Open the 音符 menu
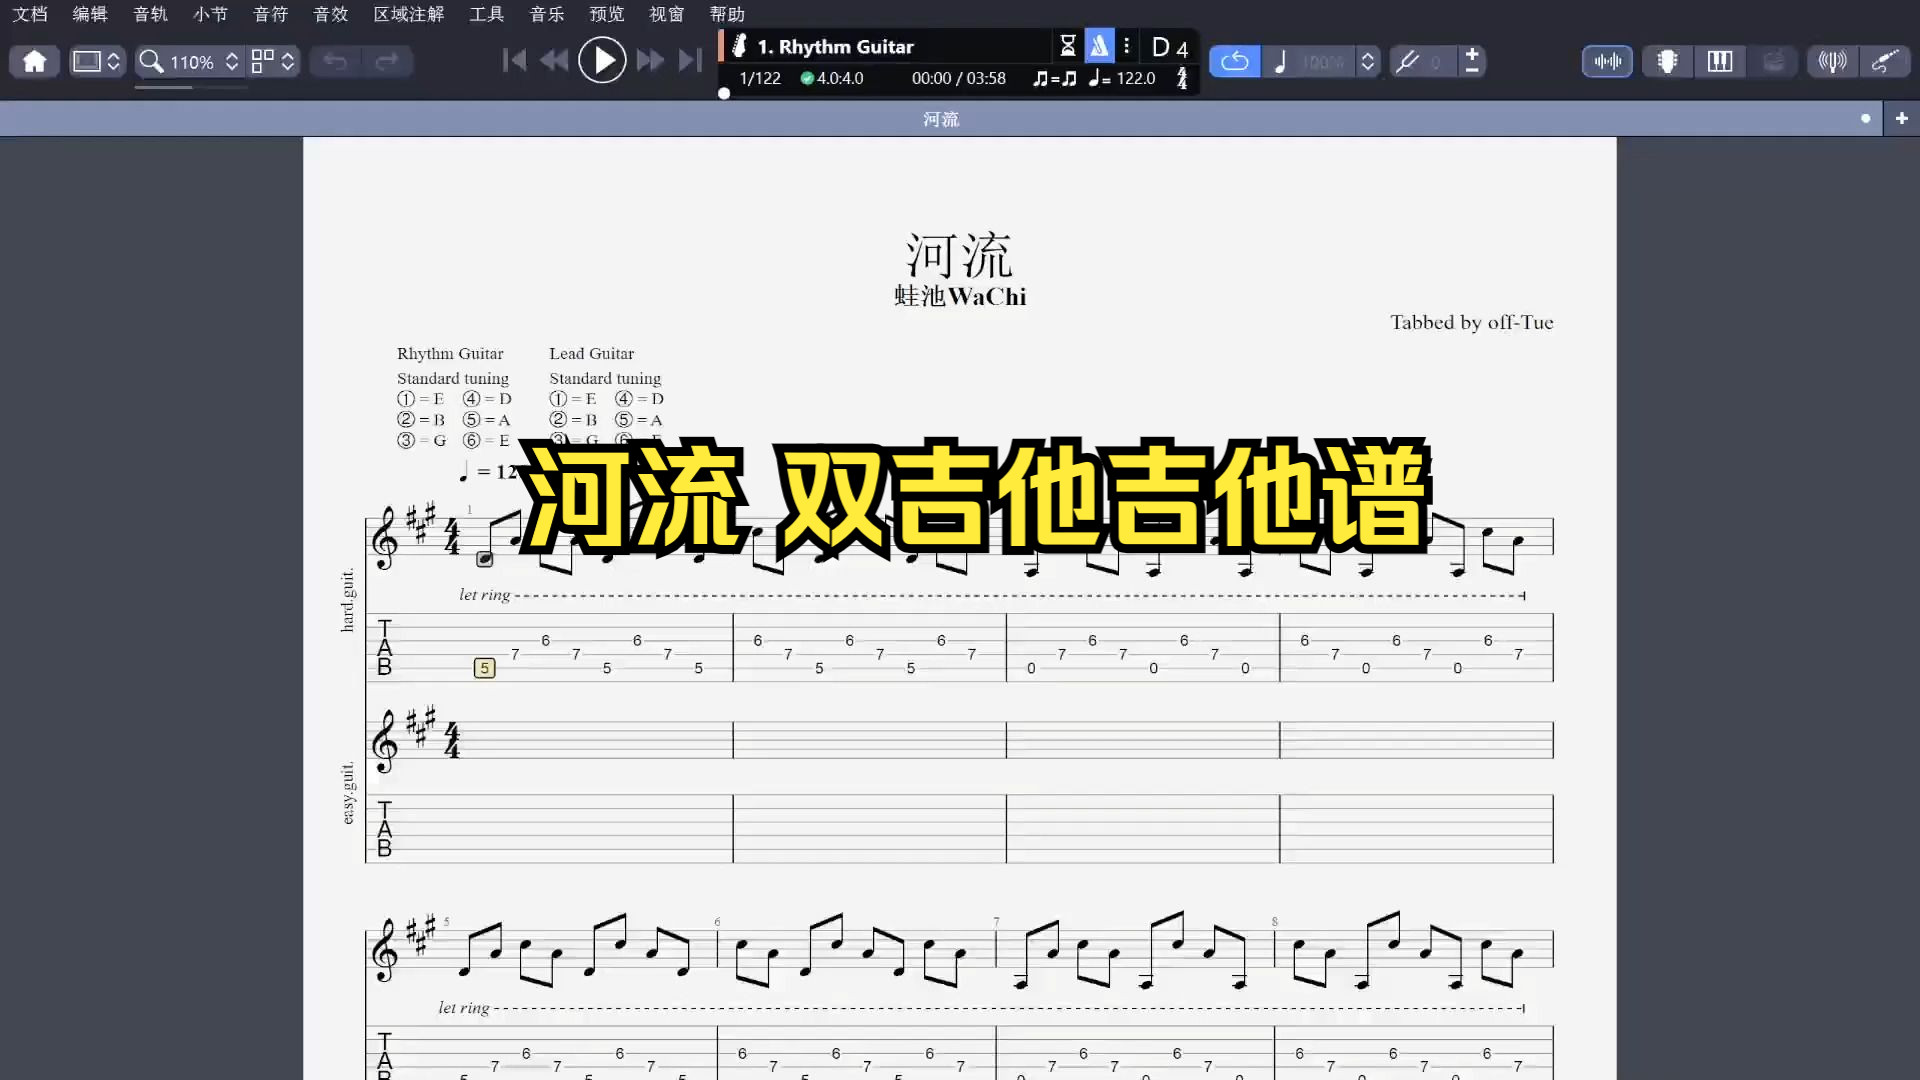Viewport: 1920px width, 1080px height. pos(270,14)
